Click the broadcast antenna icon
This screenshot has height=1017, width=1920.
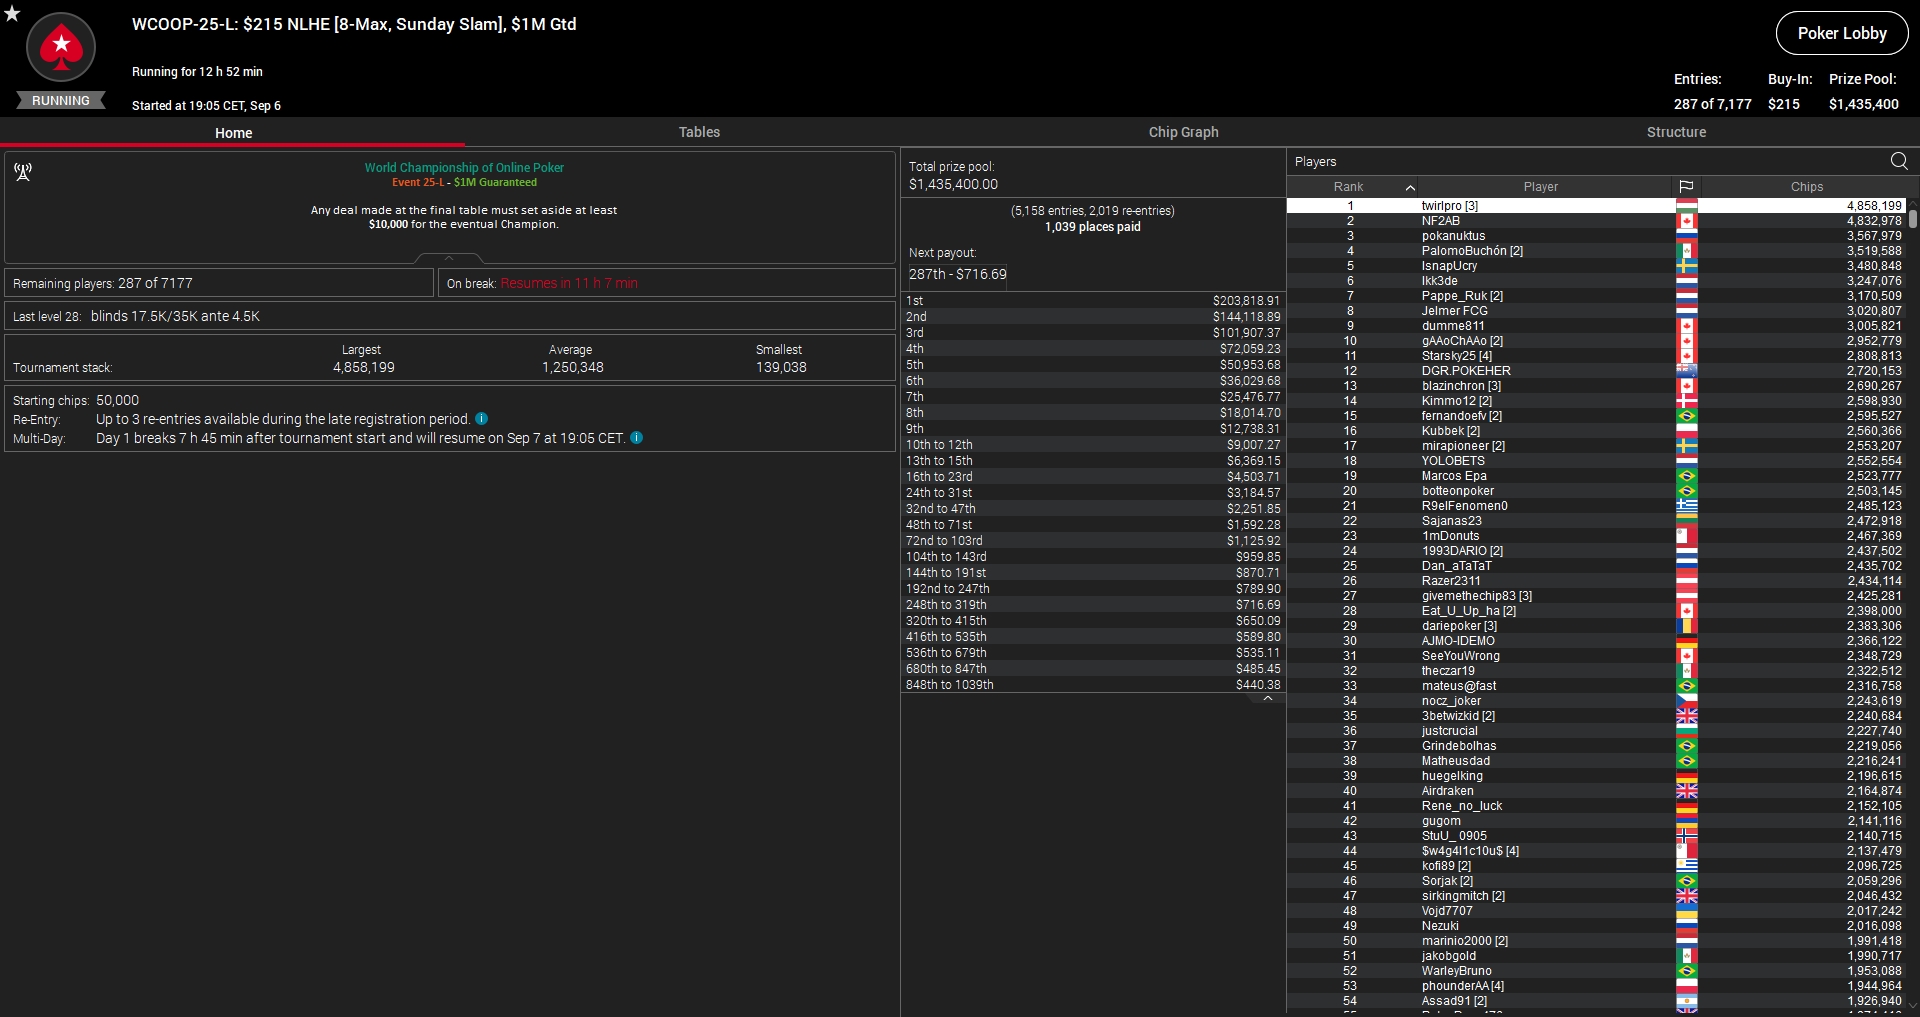pos(23,172)
